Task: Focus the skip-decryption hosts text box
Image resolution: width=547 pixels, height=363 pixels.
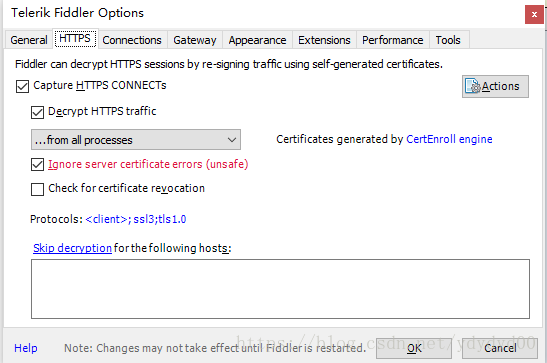Action: pyautogui.click(x=280, y=289)
